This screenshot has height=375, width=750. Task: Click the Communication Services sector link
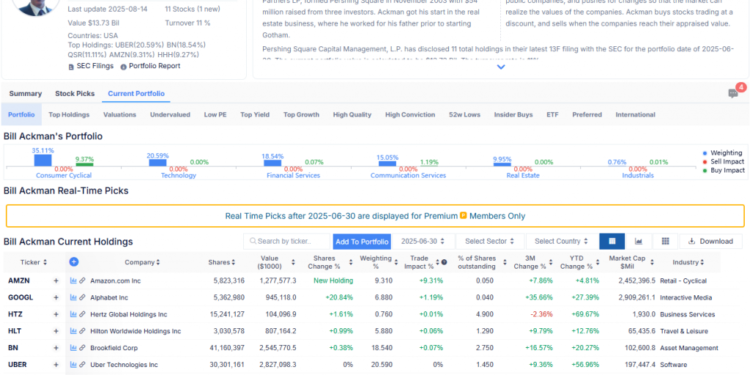(408, 176)
